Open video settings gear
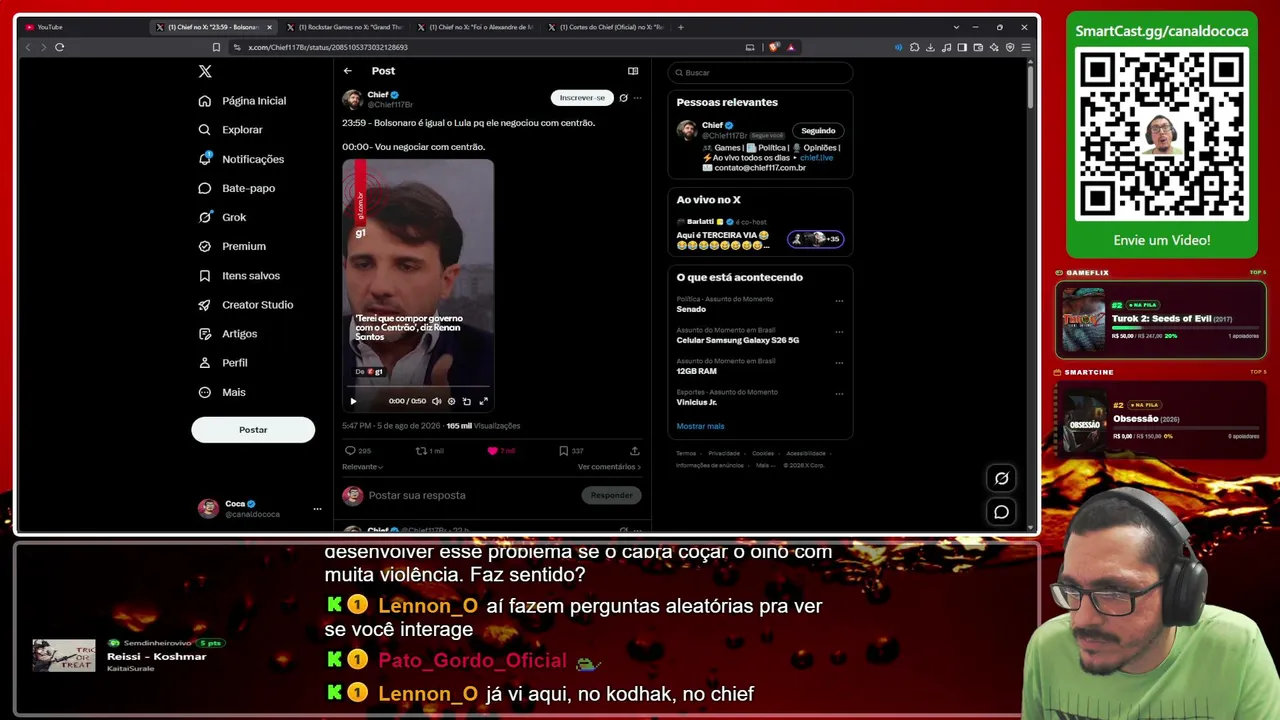This screenshot has width=1280, height=720. 451,401
